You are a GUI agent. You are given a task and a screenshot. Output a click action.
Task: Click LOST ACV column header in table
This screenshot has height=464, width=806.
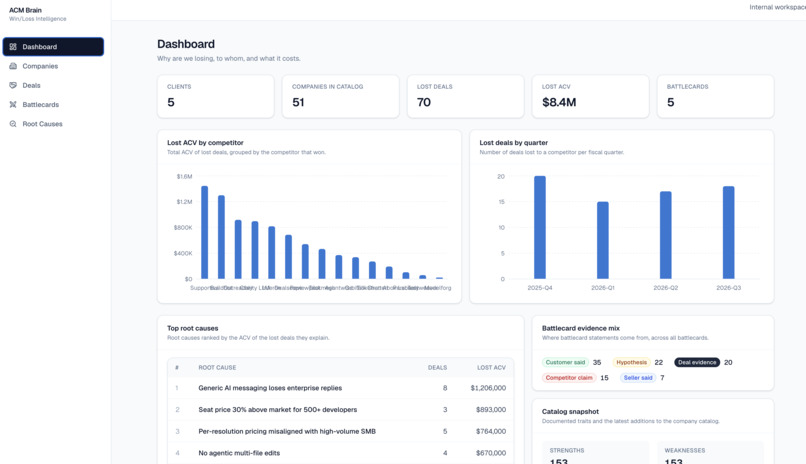(x=491, y=367)
